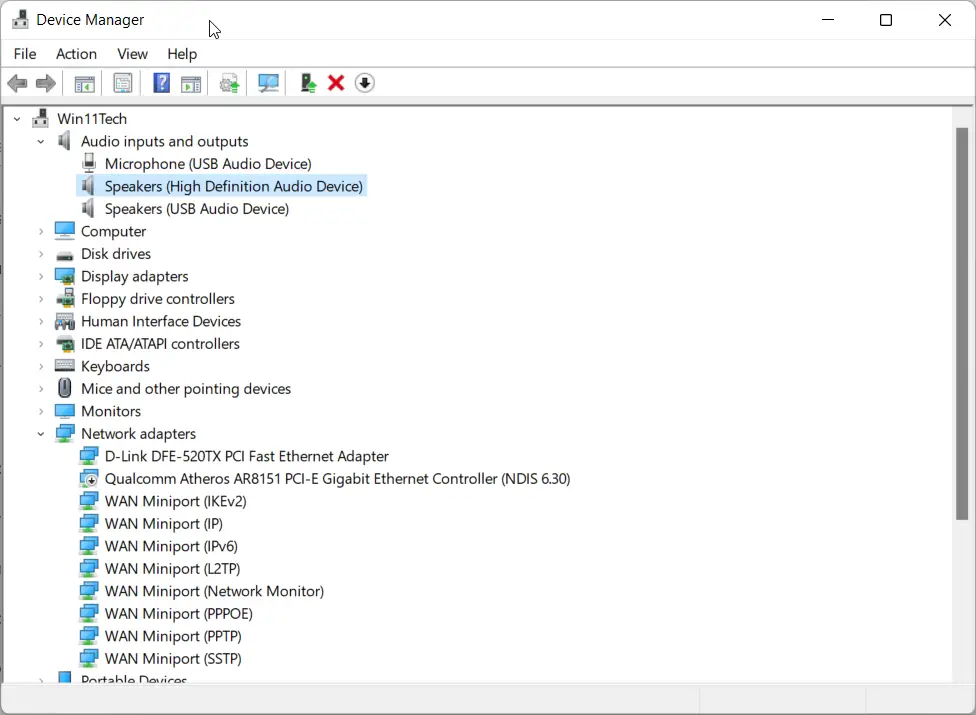The width and height of the screenshot is (976, 715).
Task: Click the Back arrow toolbar icon
Action: point(17,83)
